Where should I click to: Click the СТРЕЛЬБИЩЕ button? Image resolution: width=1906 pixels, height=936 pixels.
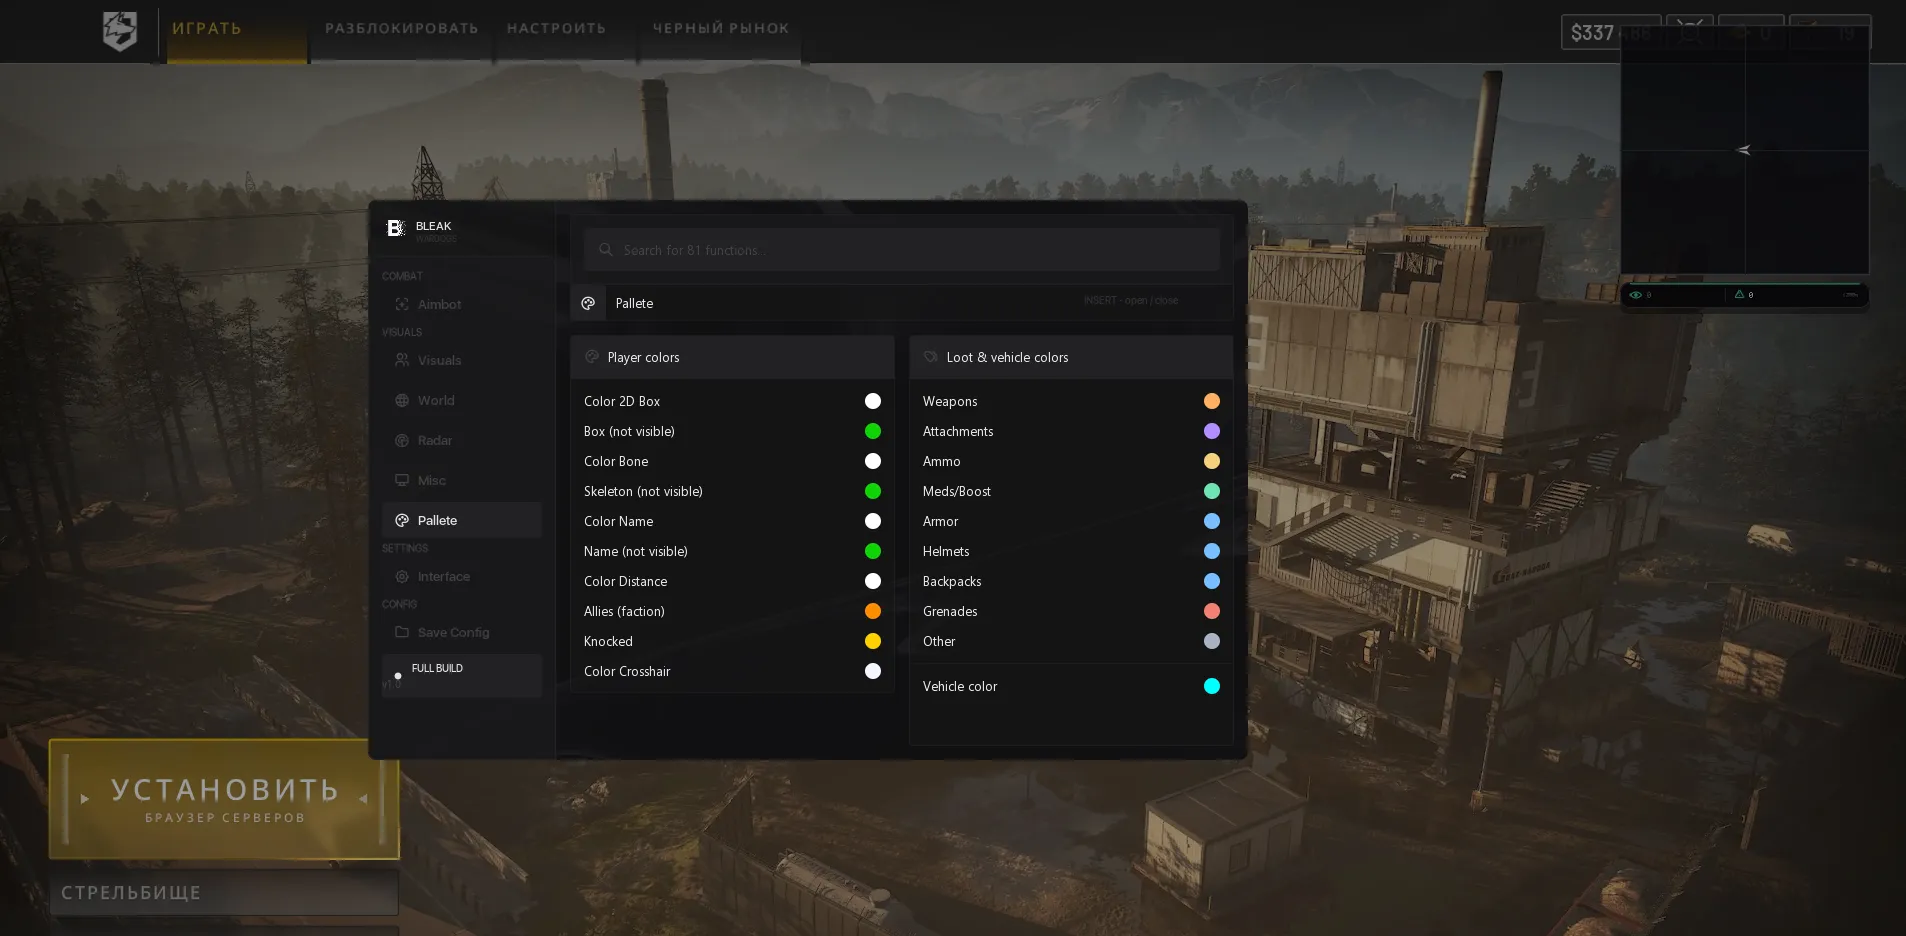pyautogui.click(x=224, y=892)
